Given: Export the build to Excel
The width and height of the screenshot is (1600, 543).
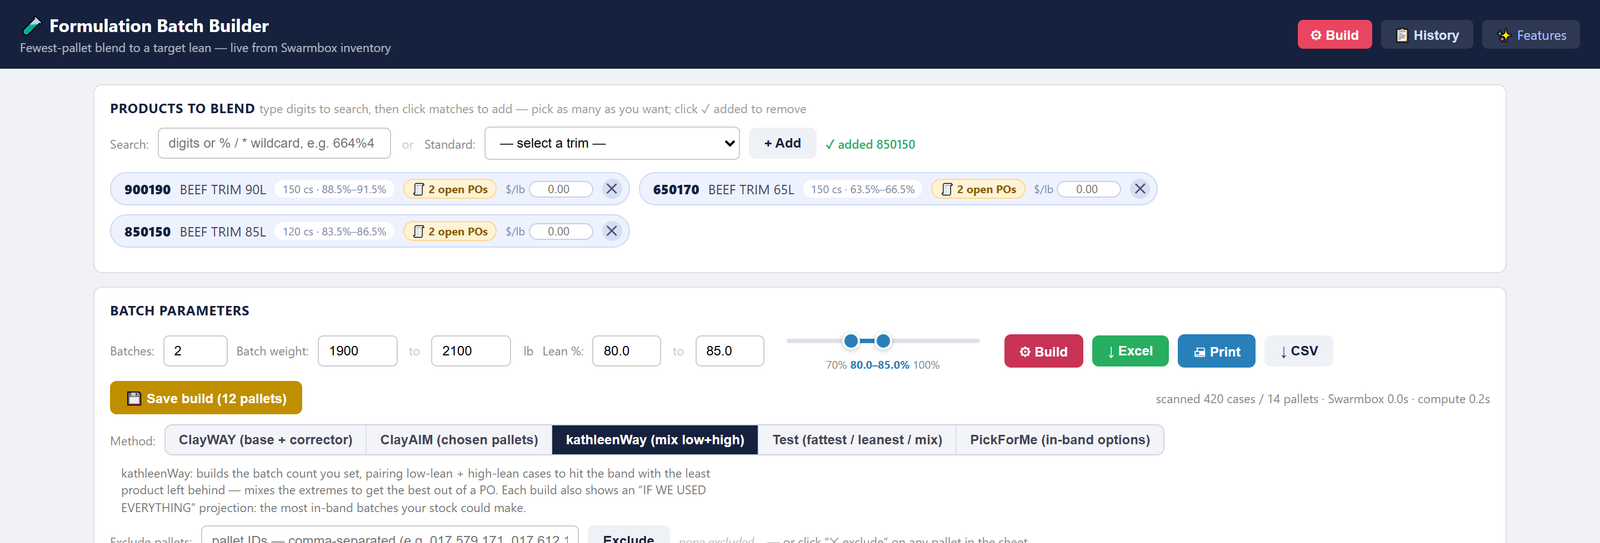Looking at the screenshot, I should click(x=1130, y=351).
